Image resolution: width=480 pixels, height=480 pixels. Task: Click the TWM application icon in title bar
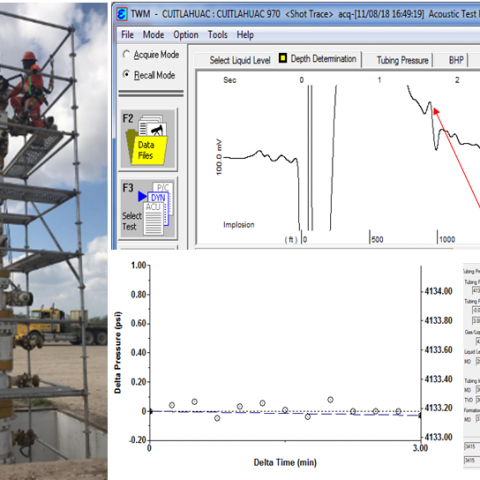pyautogui.click(x=122, y=14)
